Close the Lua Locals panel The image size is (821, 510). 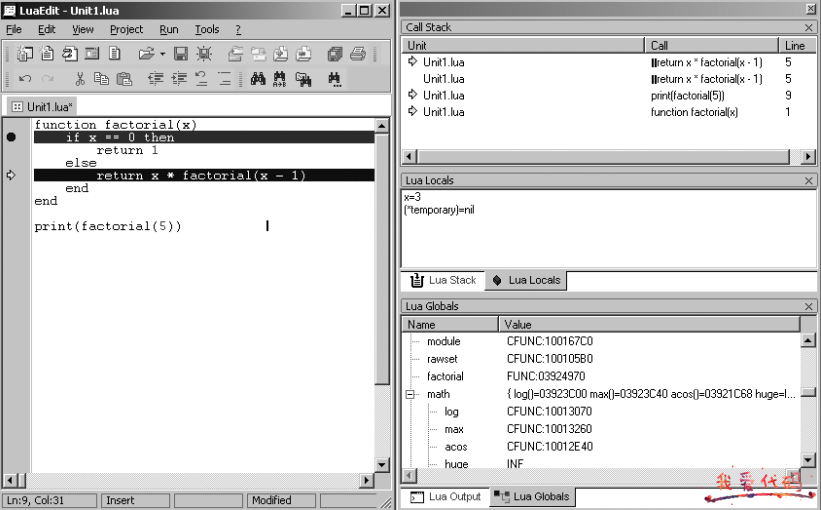tap(808, 181)
